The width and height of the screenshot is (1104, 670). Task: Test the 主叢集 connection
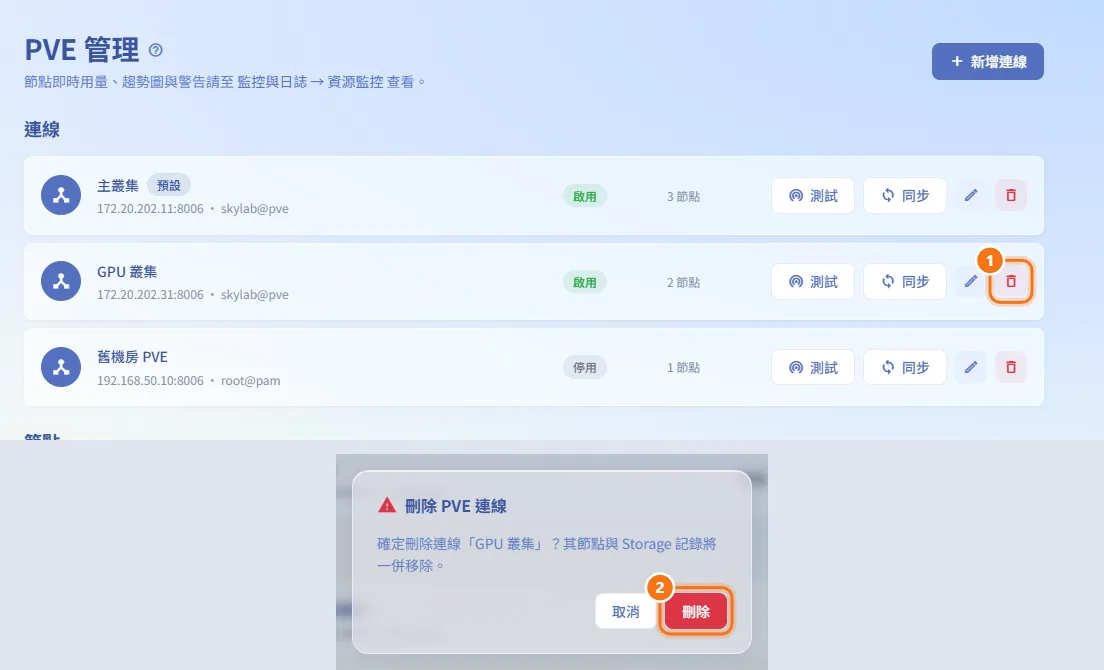point(813,196)
